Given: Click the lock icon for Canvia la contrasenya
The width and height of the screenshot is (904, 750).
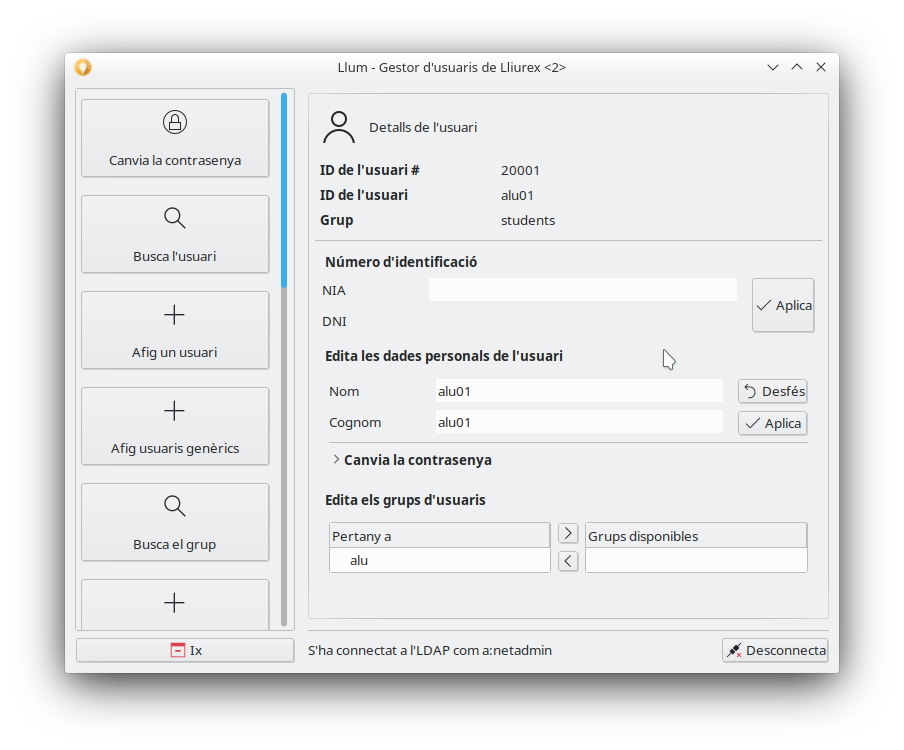Looking at the screenshot, I should point(175,123).
